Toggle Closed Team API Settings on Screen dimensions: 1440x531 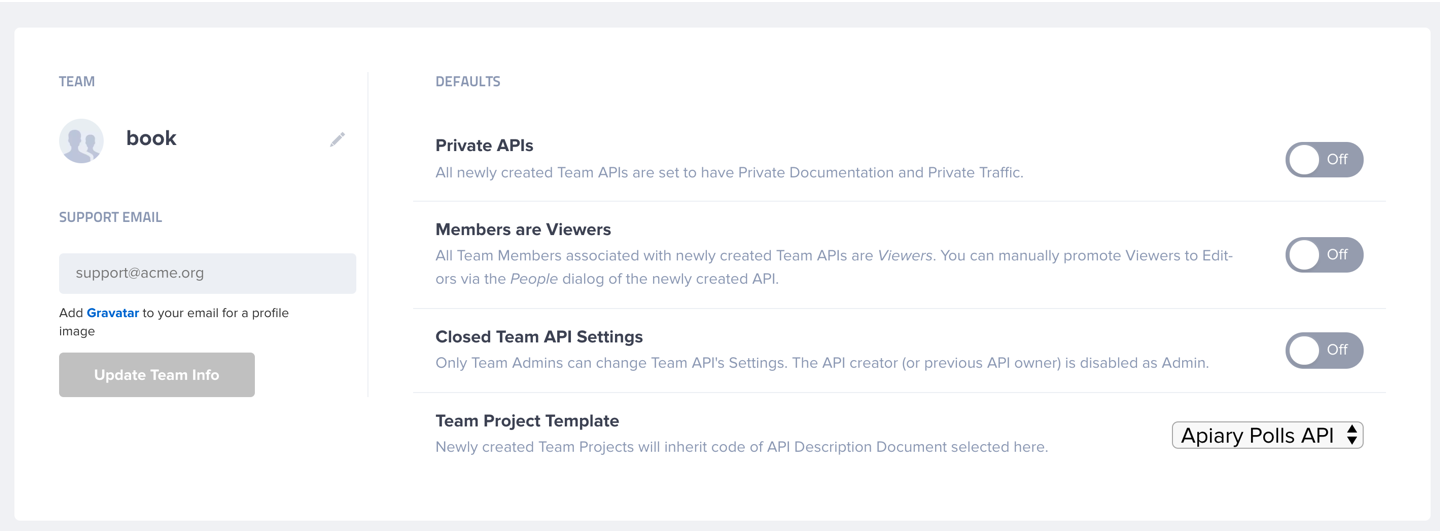pyautogui.click(x=1324, y=350)
